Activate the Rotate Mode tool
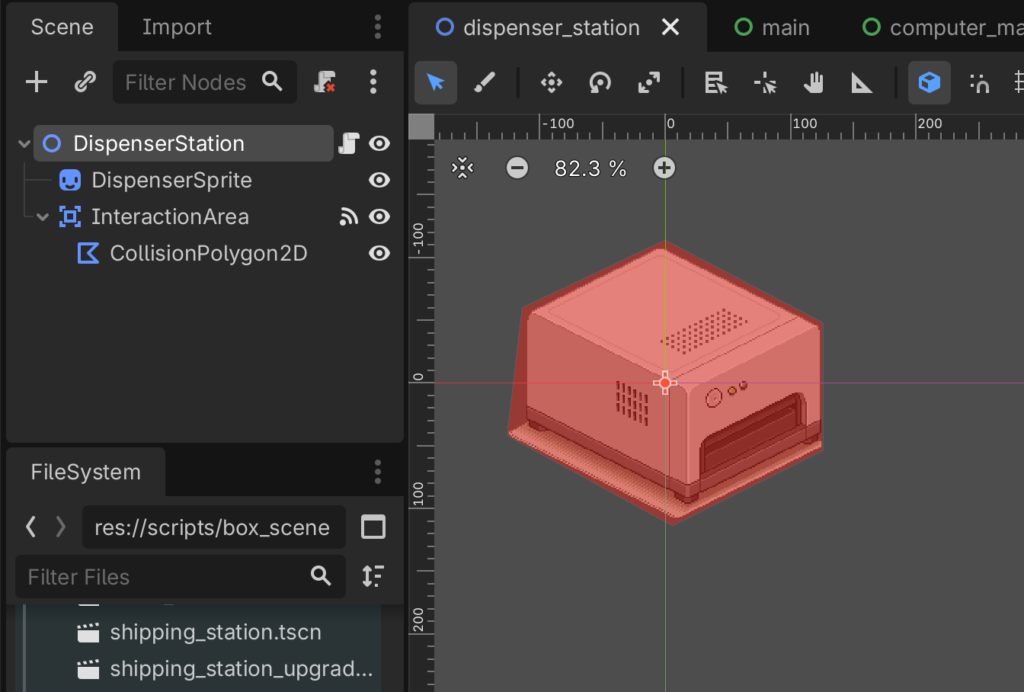The image size is (1024, 692). [x=600, y=83]
